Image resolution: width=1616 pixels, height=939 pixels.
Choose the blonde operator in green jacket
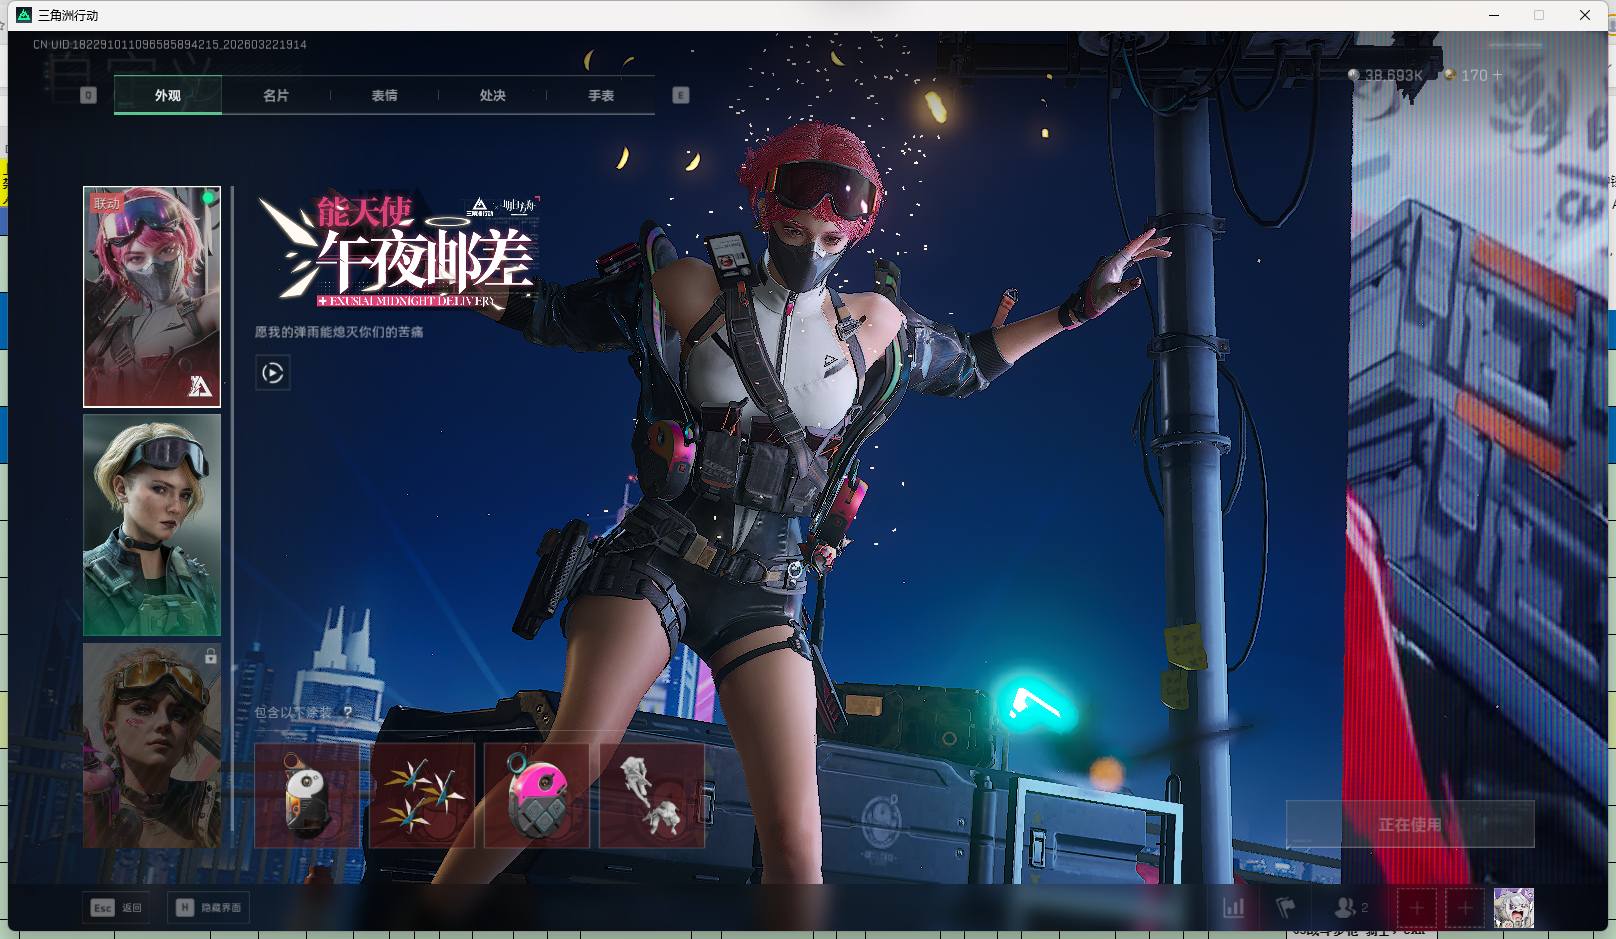coord(152,525)
